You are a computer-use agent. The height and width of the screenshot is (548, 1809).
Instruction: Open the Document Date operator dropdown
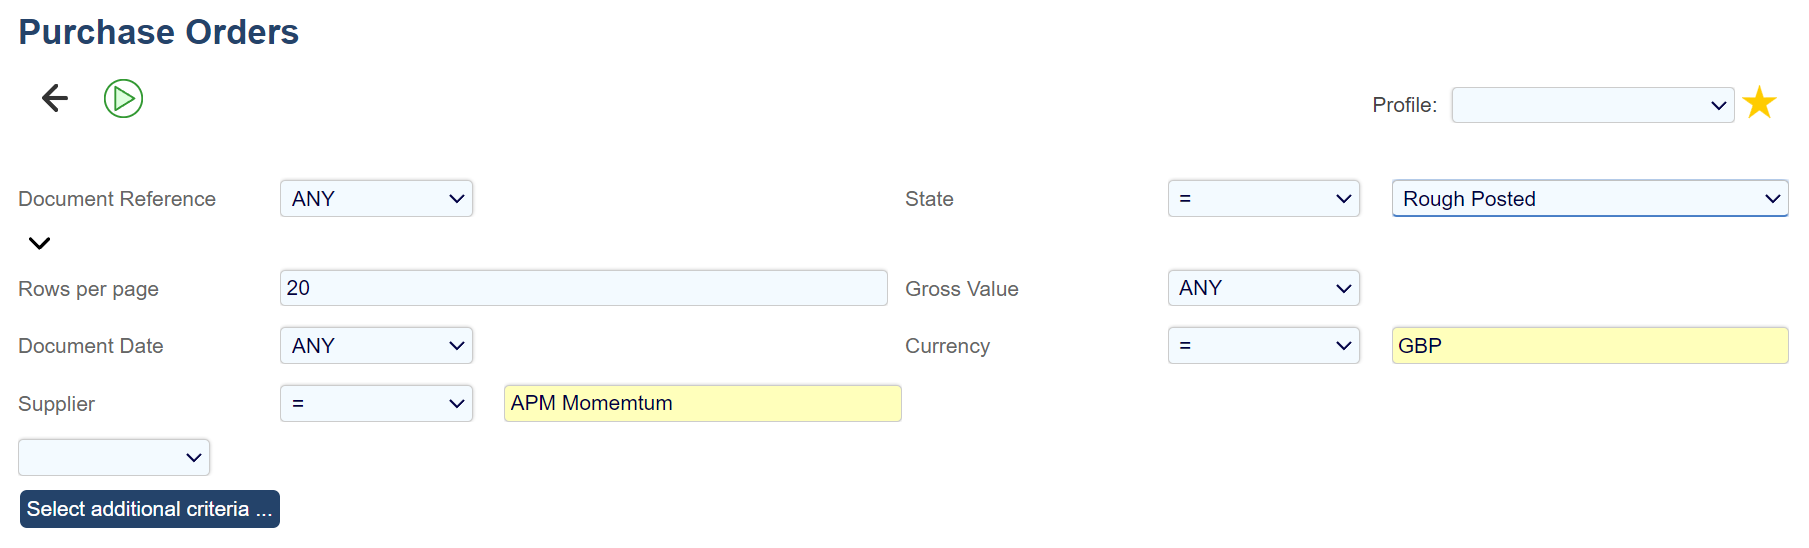coord(376,346)
